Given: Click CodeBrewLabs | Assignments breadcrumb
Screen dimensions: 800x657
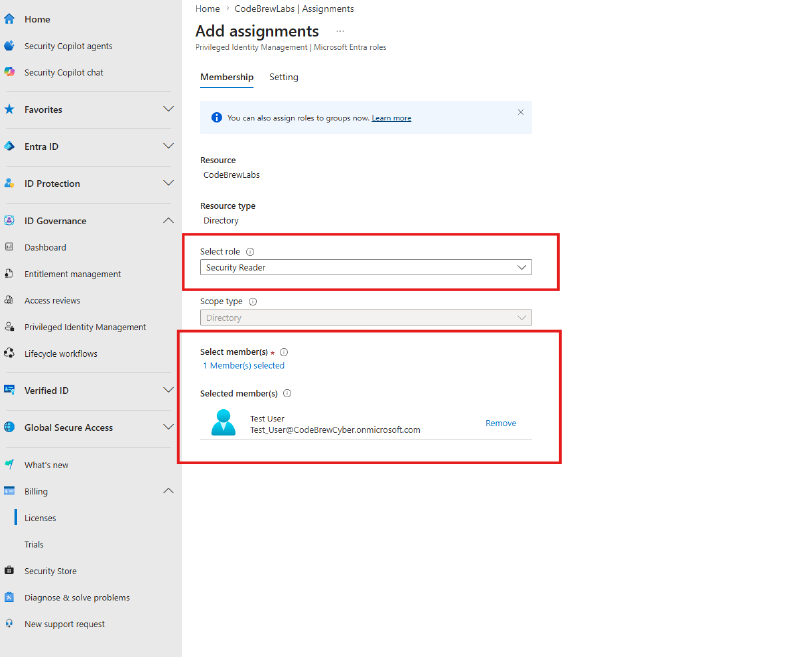Looking at the screenshot, I should click(x=294, y=9).
